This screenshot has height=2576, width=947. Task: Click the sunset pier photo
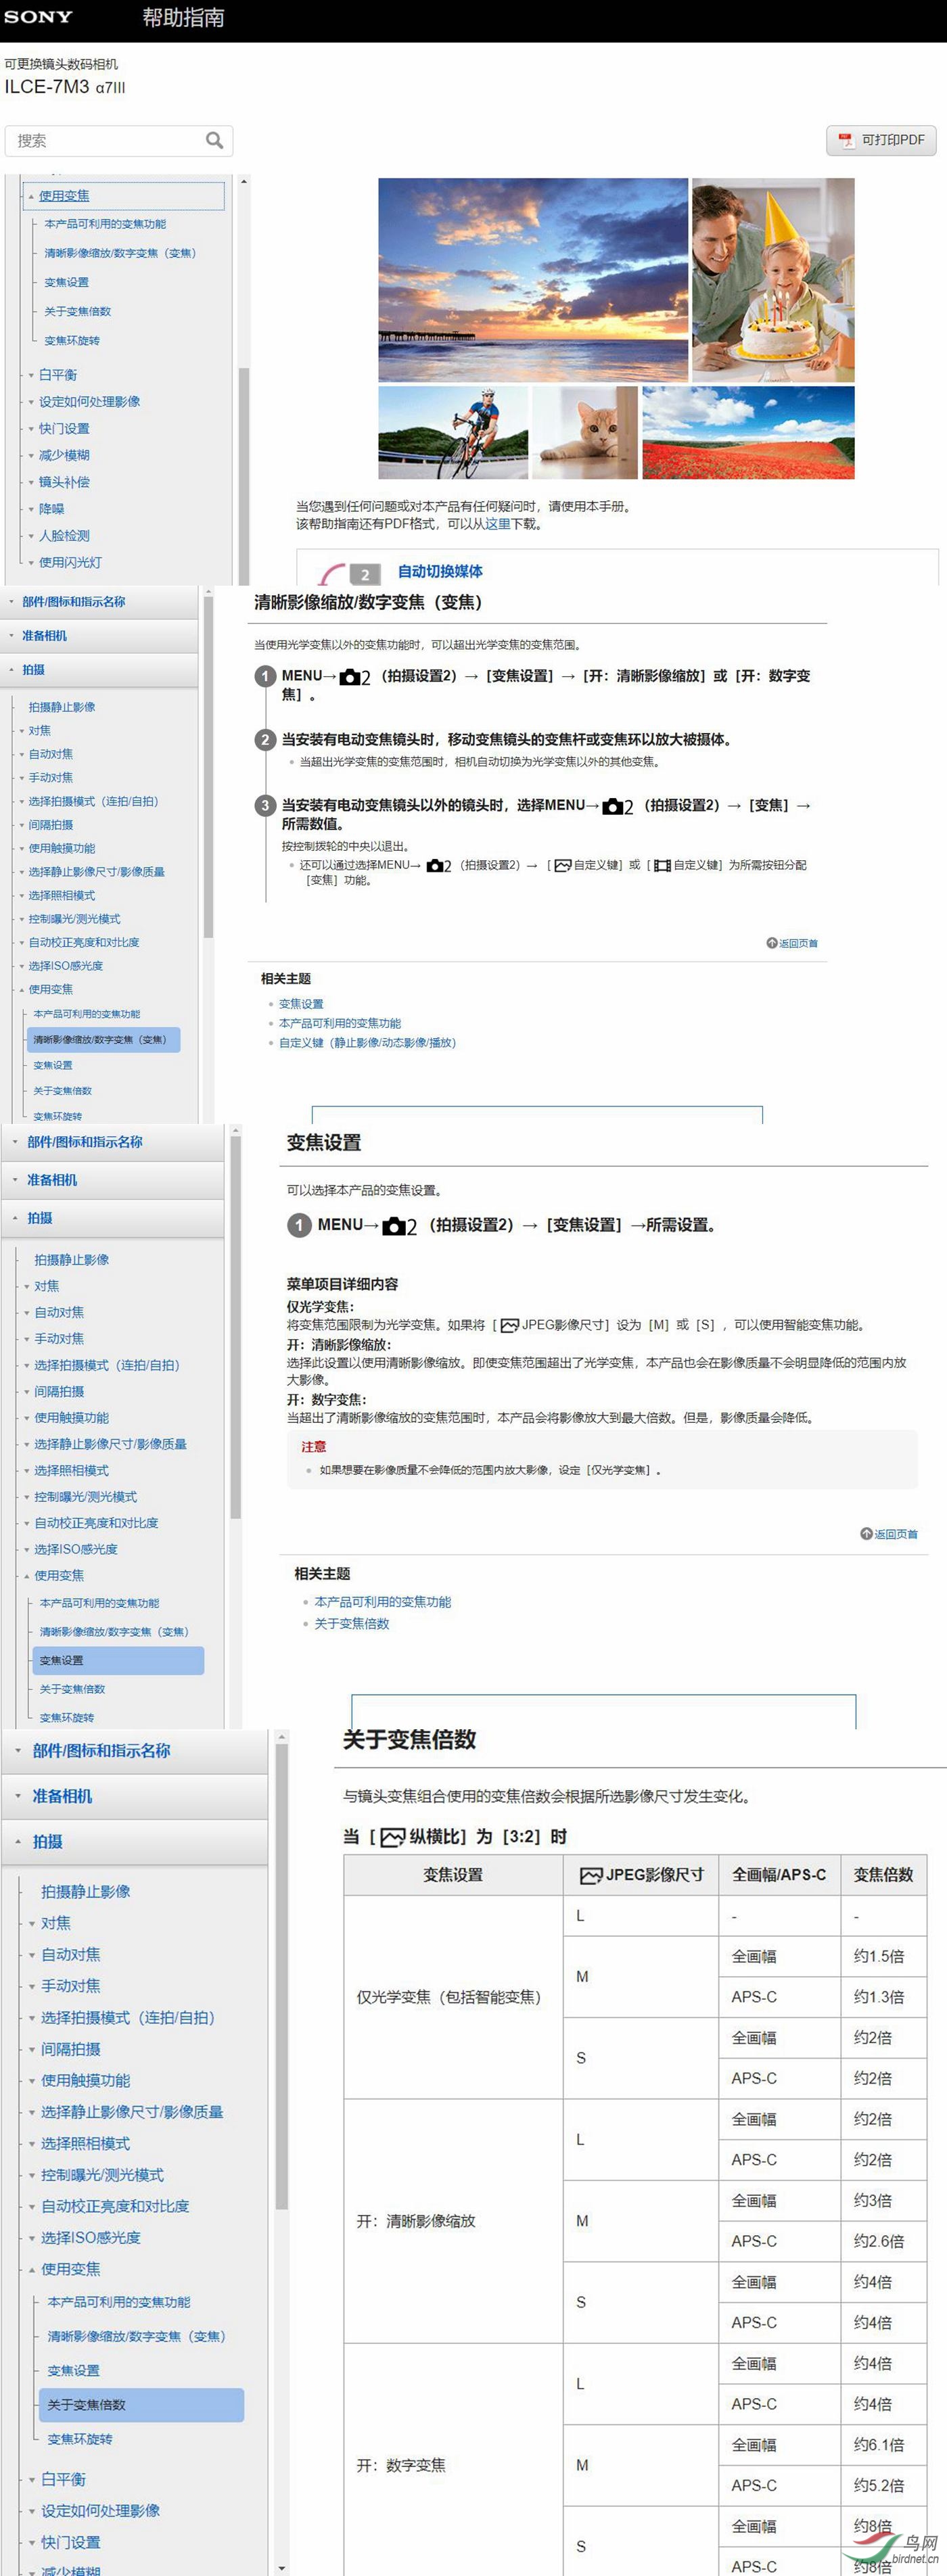pyautogui.click(x=533, y=279)
